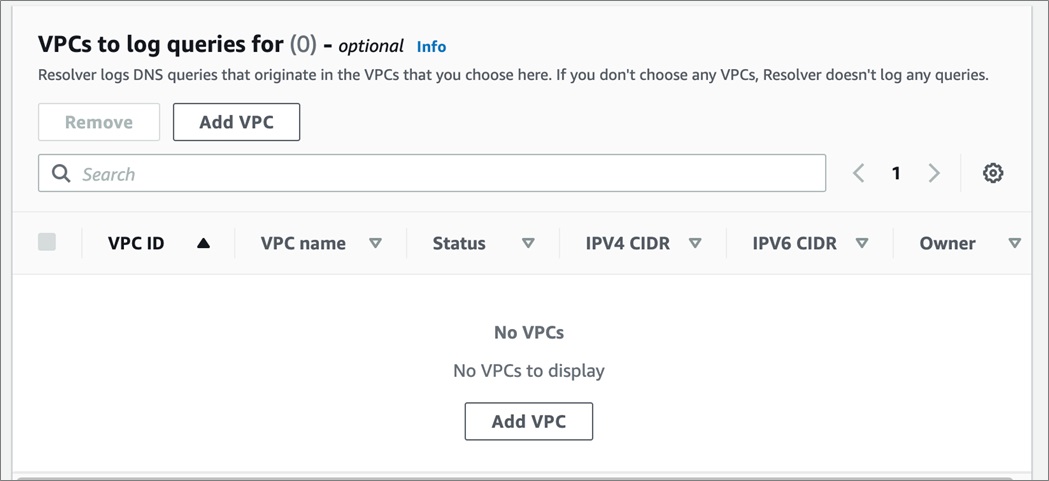Viewport: 1049px width, 481px height.
Task: Click the ascending sort arrow beside VPC ID
Action: [x=203, y=244]
